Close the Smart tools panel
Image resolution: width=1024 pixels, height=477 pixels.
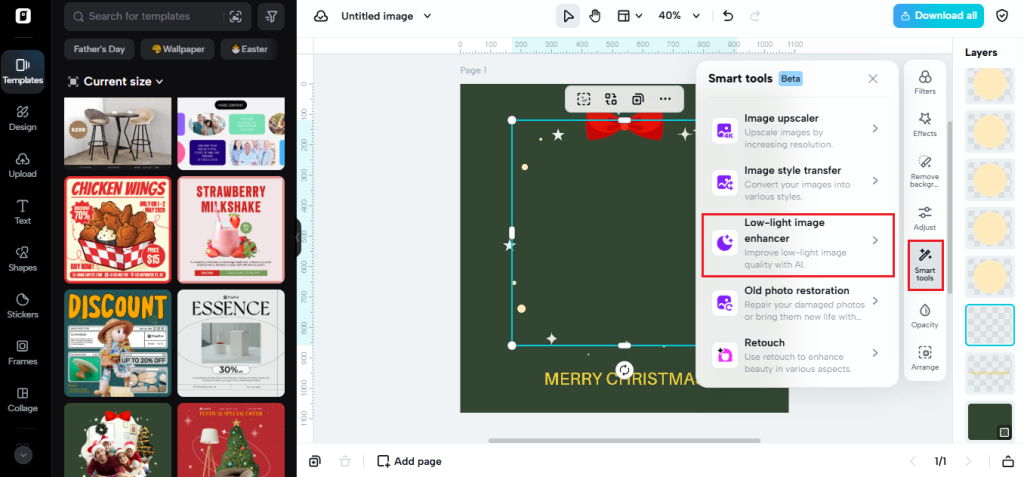click(x=873, y=78)
